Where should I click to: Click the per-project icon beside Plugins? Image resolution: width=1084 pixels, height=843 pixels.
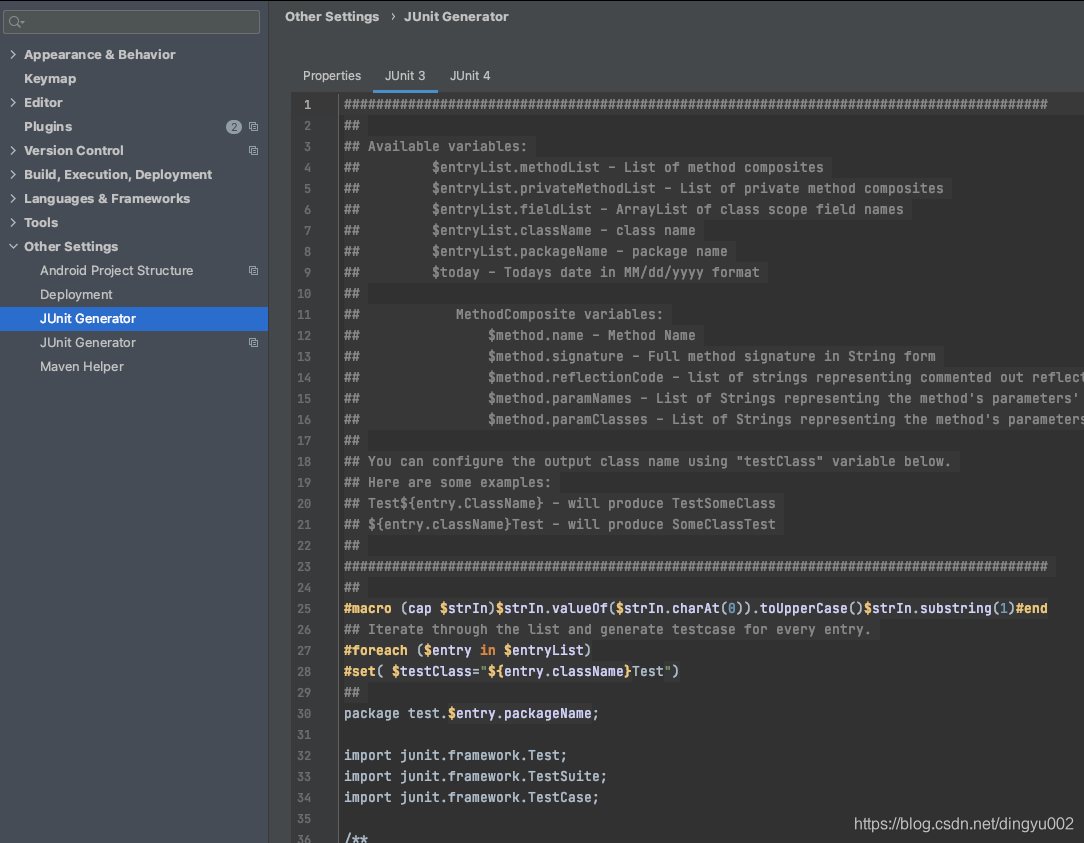point(254,127)
